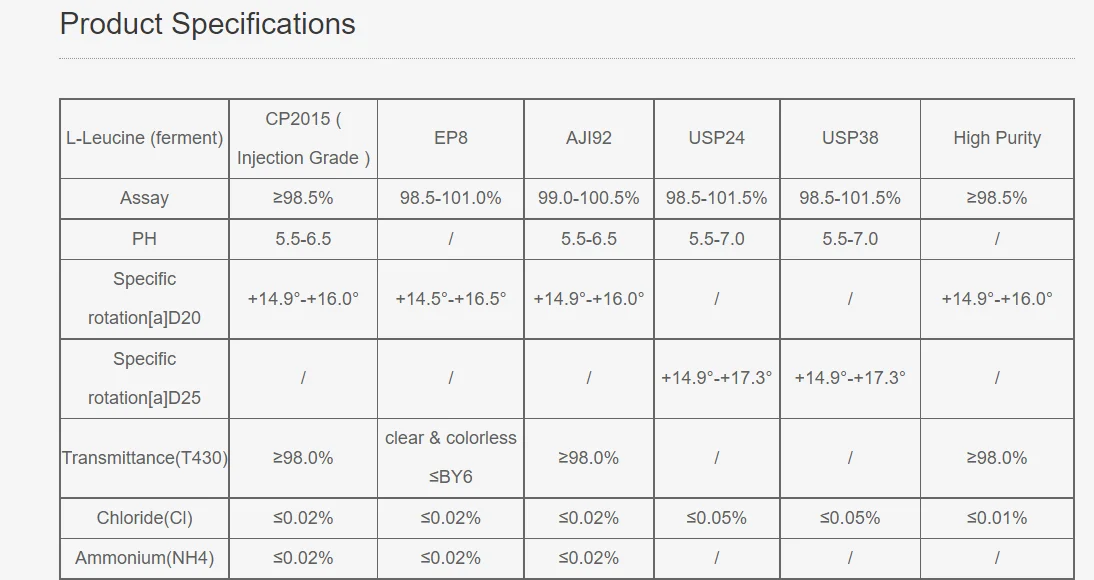Select the Specific rotation[a]D25 row label

tap(144, 378)
